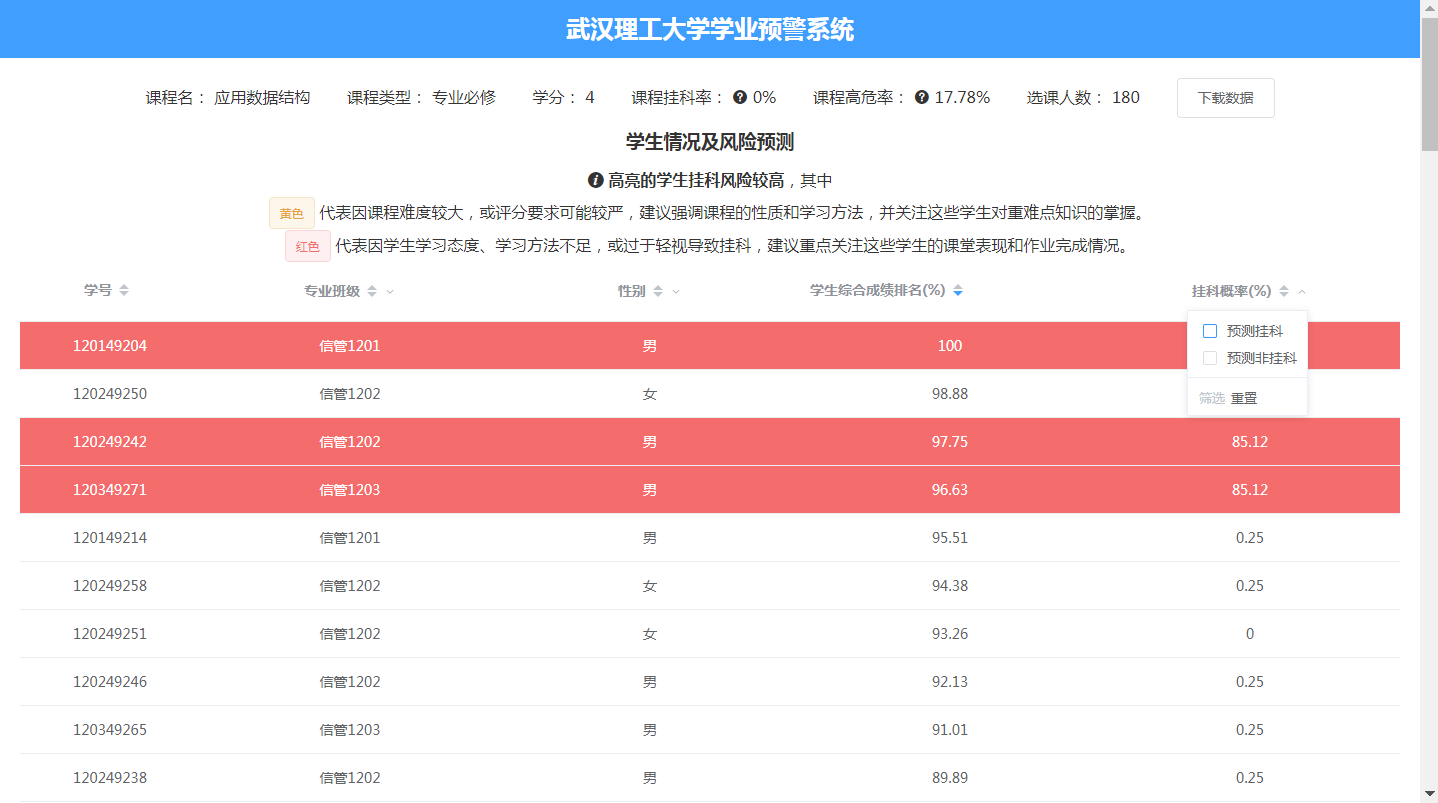The width and height of the screenshot is (1438, 803).
Task: Toggle sort on 学生综合成绩排名(%) column
Action: point(958,291)
